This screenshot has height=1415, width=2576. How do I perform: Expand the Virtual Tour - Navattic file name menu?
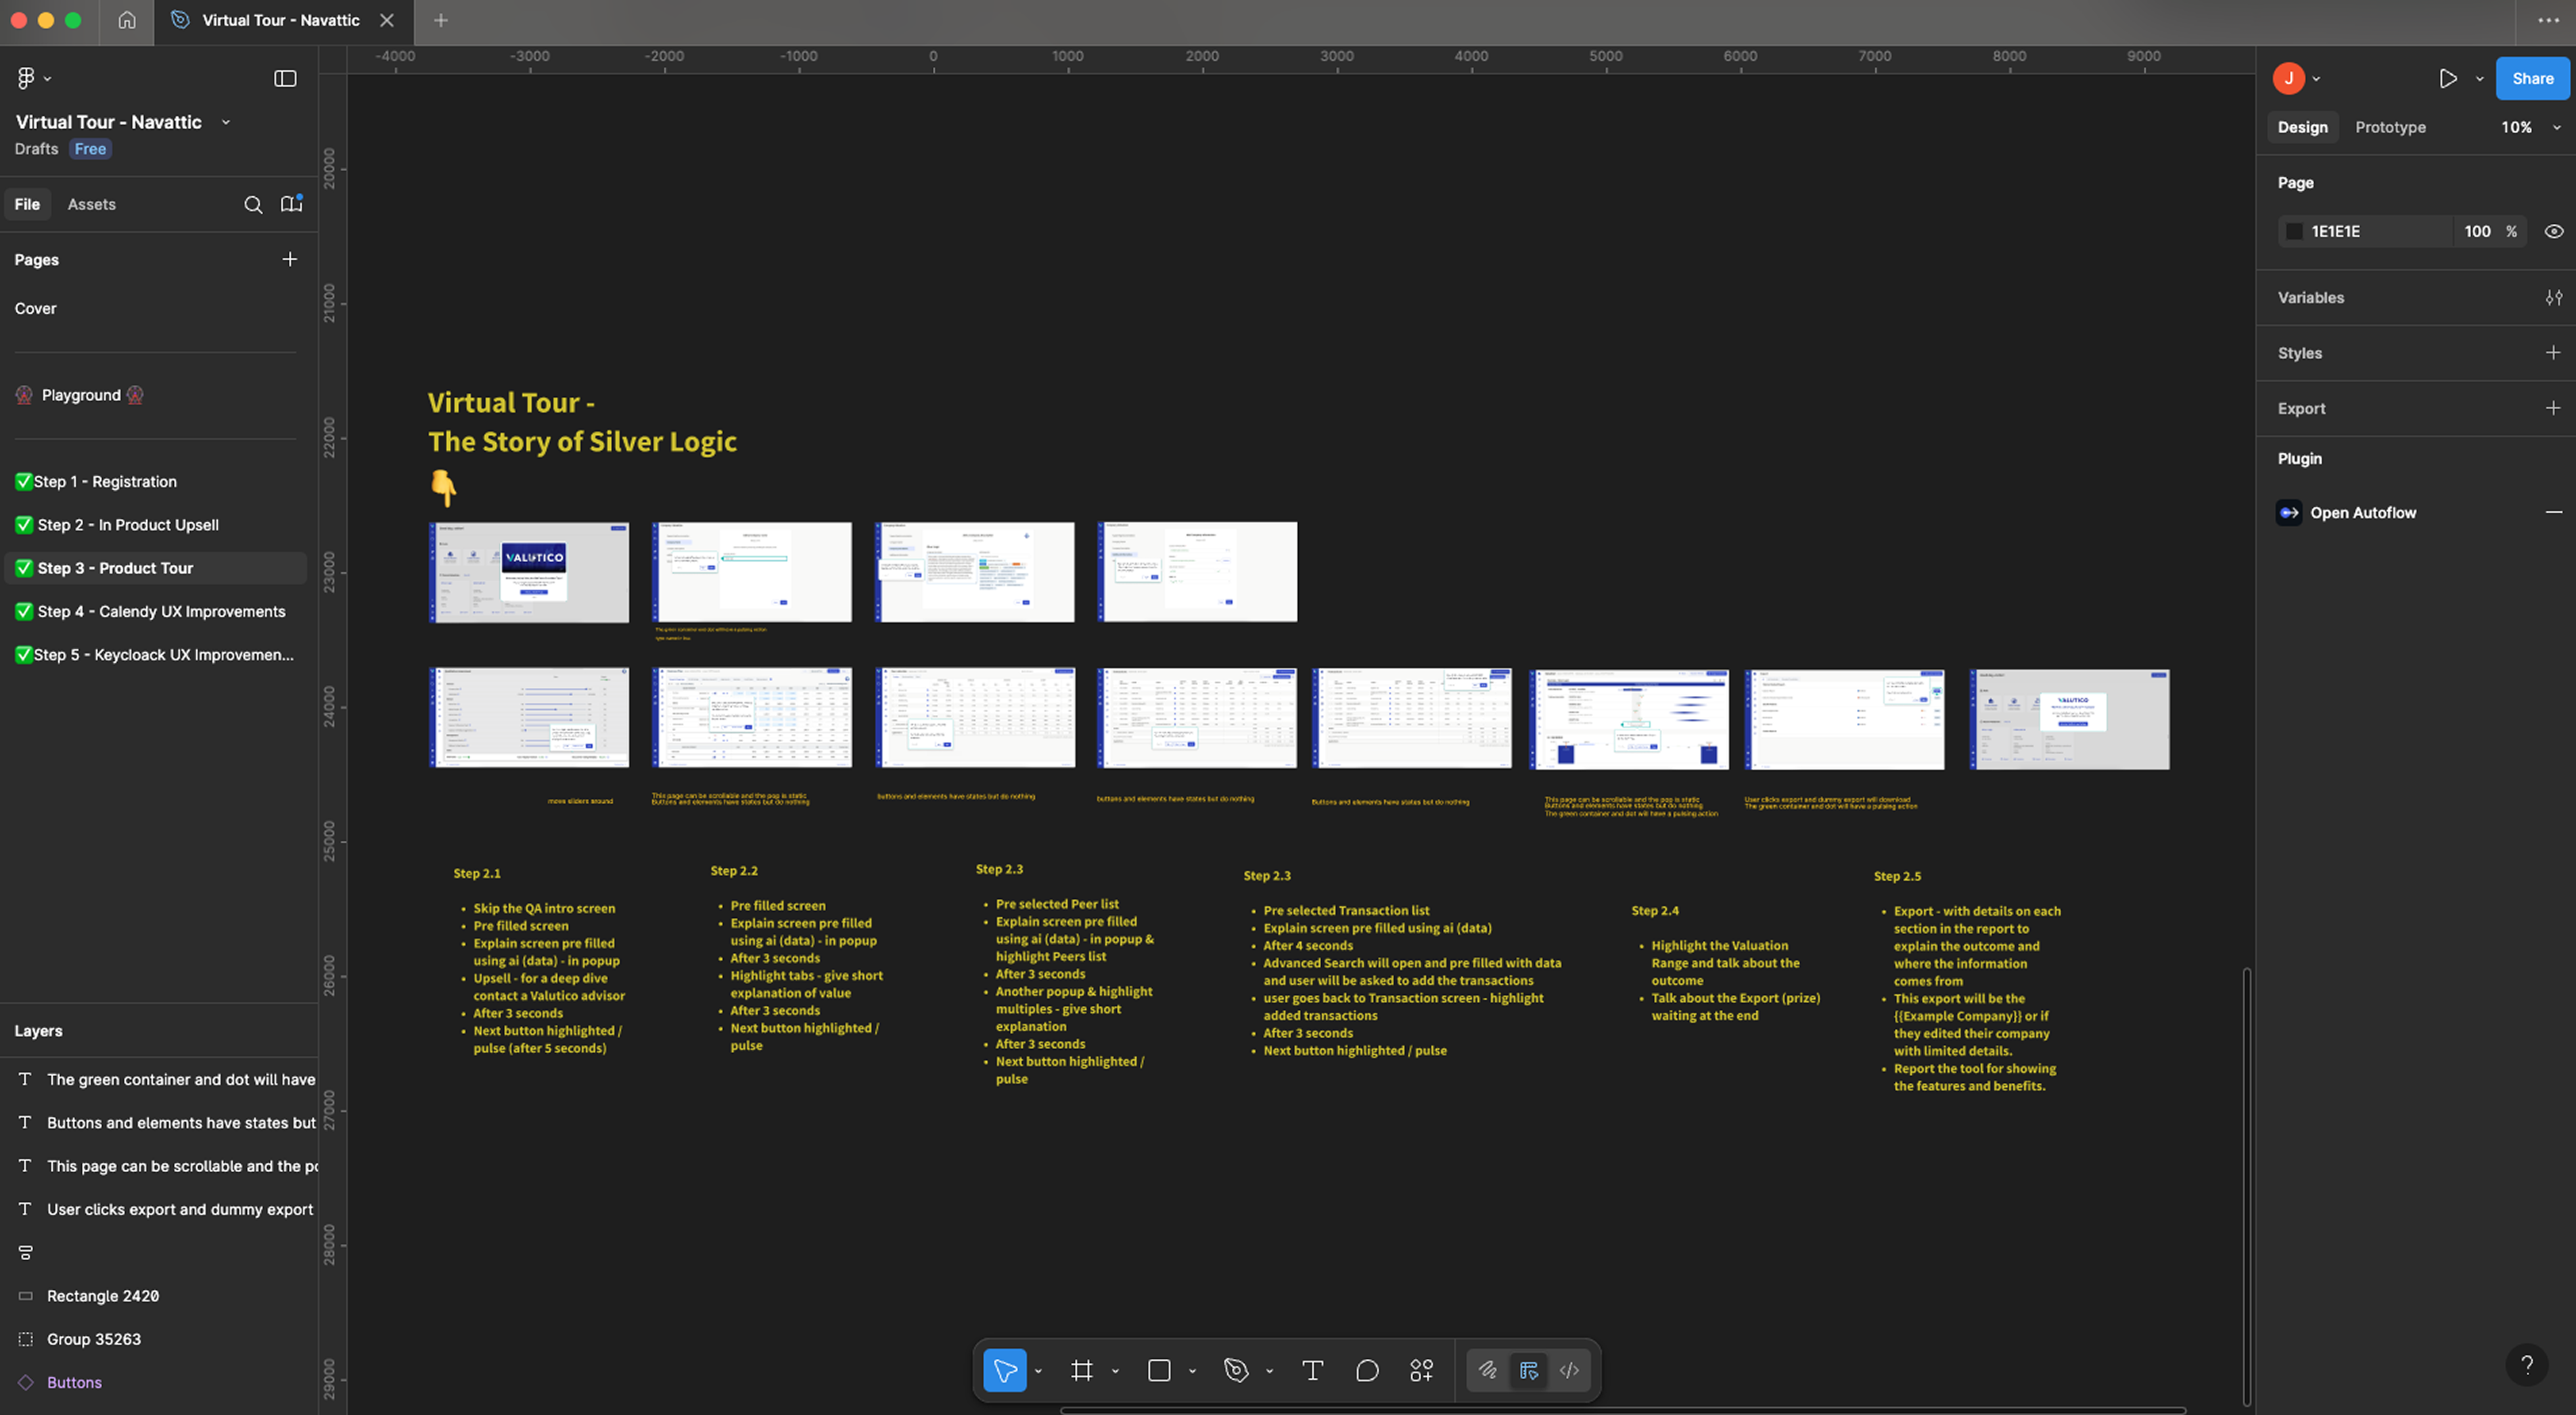[225, 121]
